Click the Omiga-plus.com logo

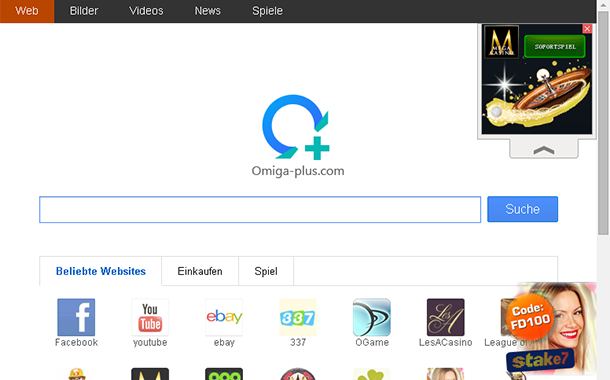pos(297,135)
